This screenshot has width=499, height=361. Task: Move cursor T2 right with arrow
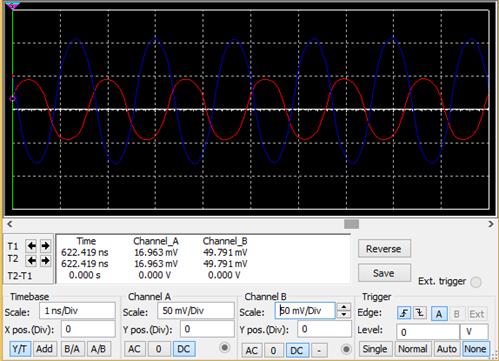tap(45, 260)
